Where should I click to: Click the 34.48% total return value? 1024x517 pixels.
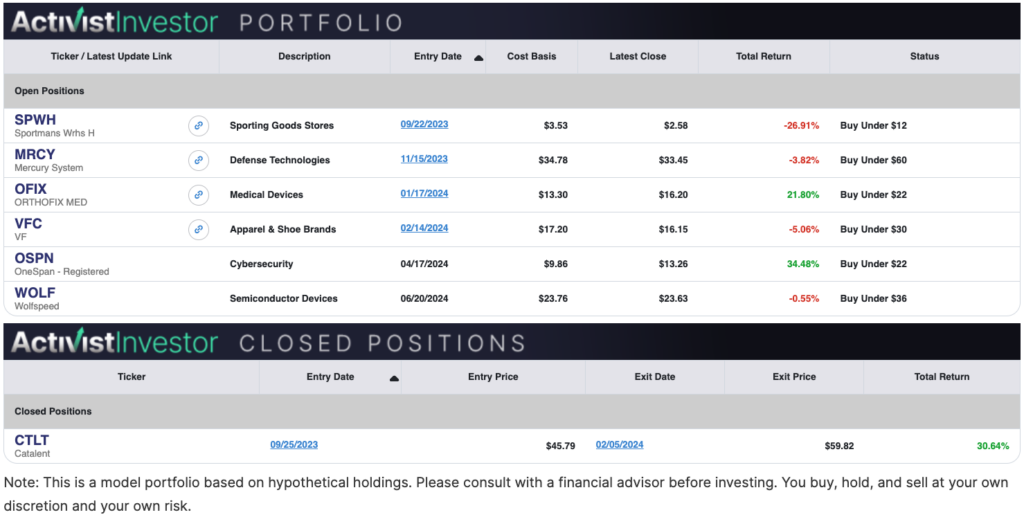tap(803, 264)
